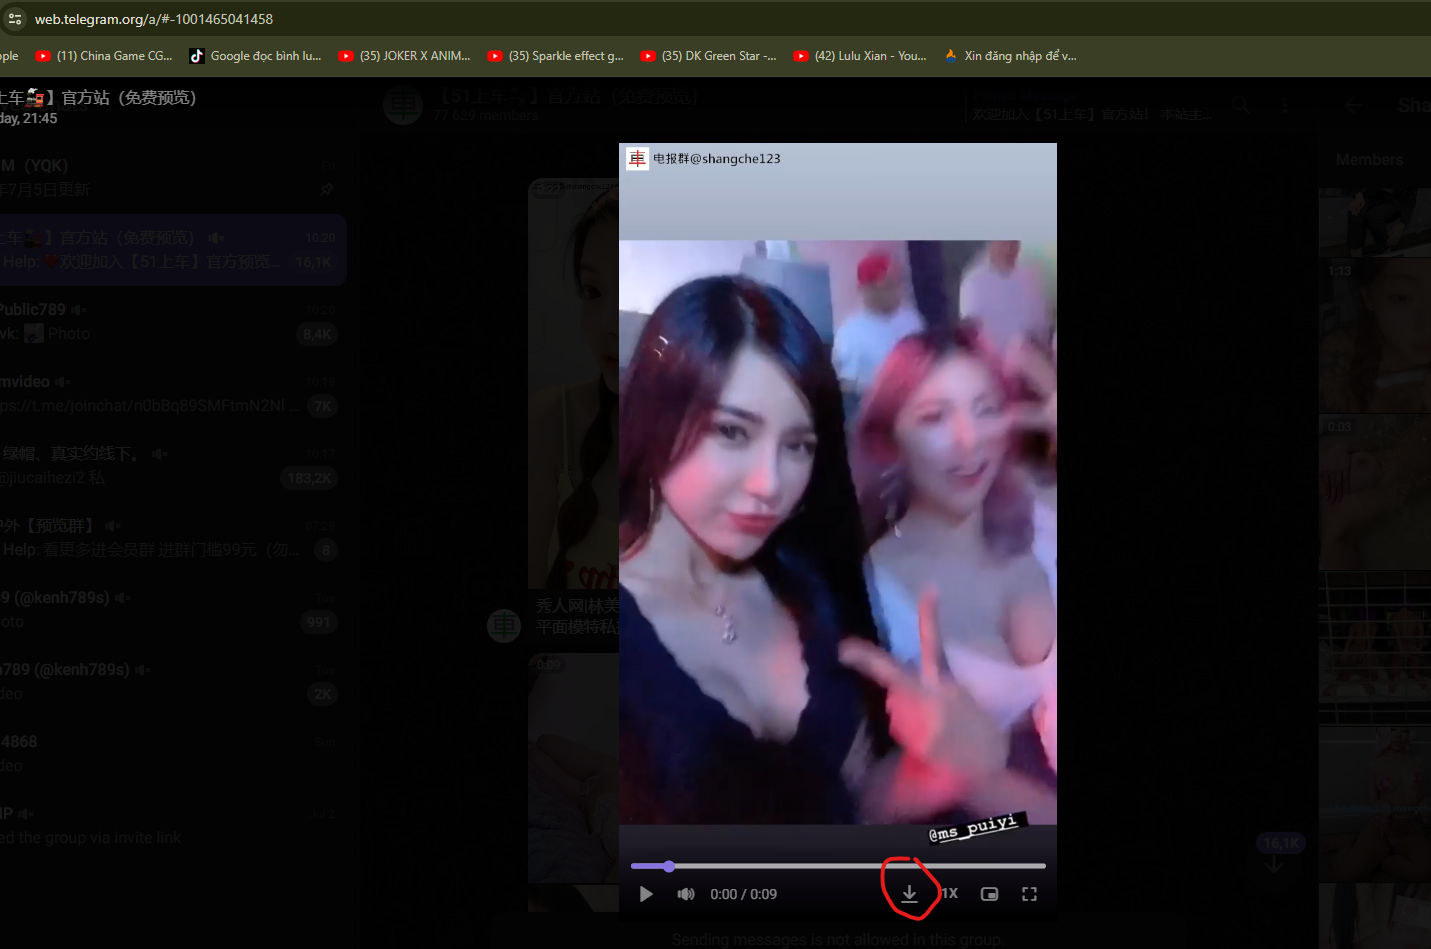Click the download icon circled in red

909,894
